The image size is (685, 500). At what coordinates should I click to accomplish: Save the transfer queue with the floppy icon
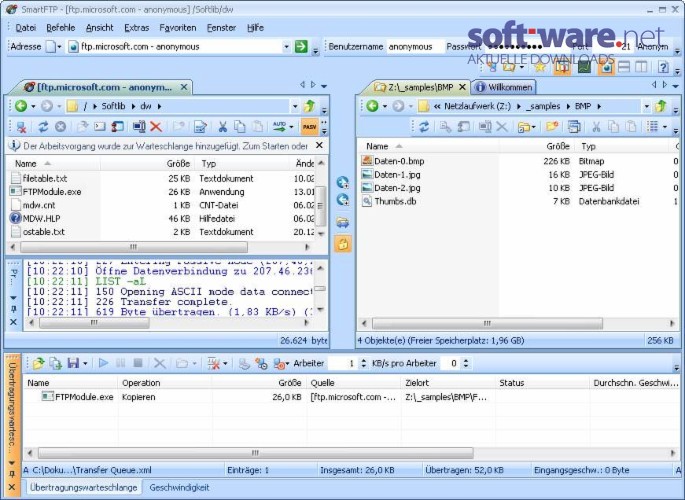point(73,363)
